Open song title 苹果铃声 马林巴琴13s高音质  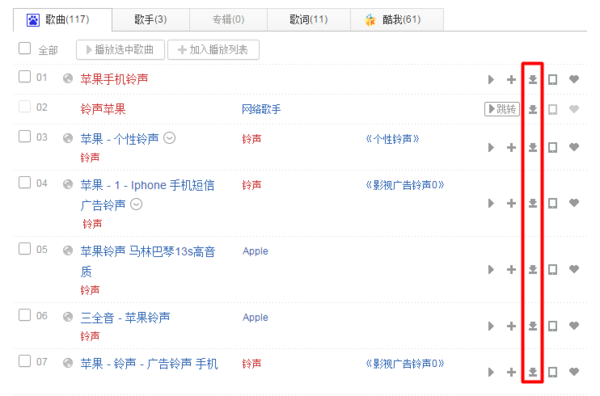148,261
